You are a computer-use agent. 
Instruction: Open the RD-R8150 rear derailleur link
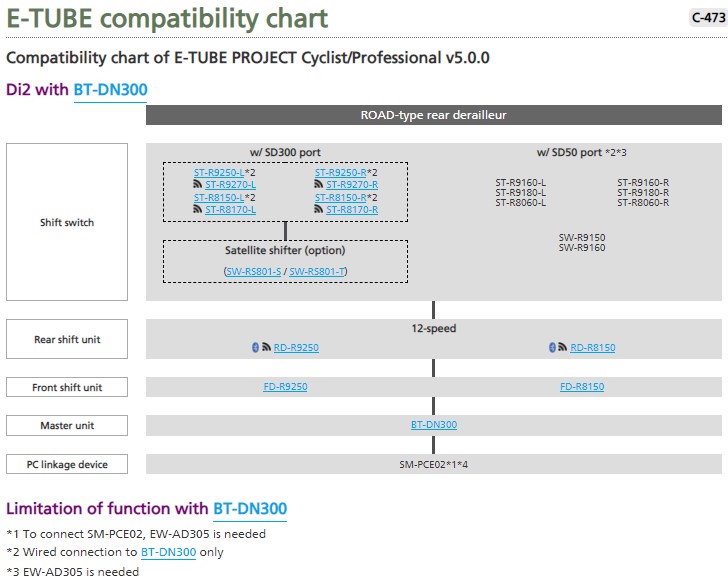[x=593, y=348]
